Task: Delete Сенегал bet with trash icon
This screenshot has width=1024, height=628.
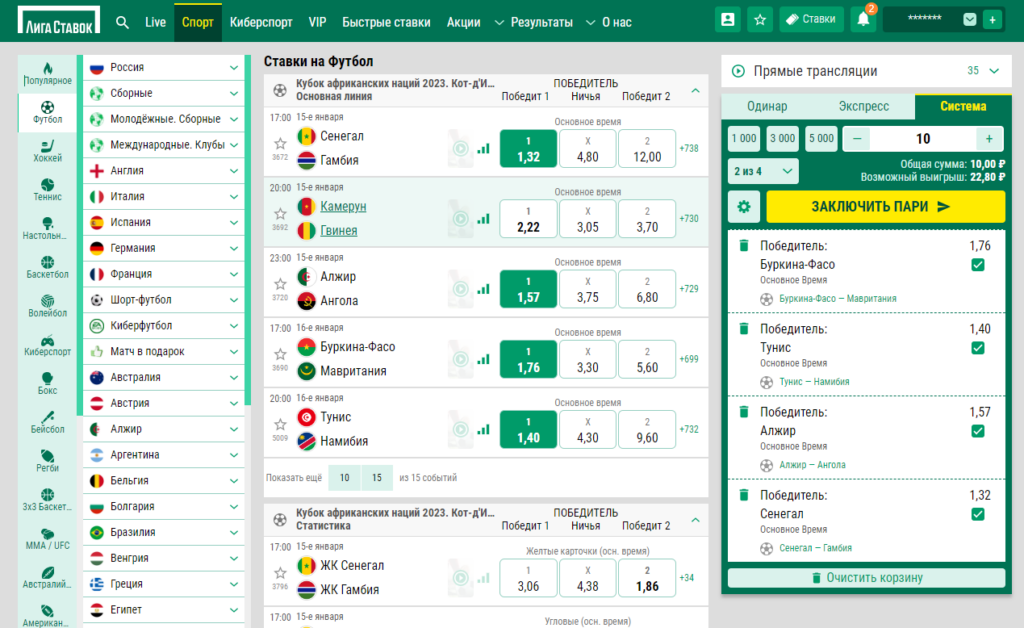Action: pyautogui.click(x=744, y=495)
